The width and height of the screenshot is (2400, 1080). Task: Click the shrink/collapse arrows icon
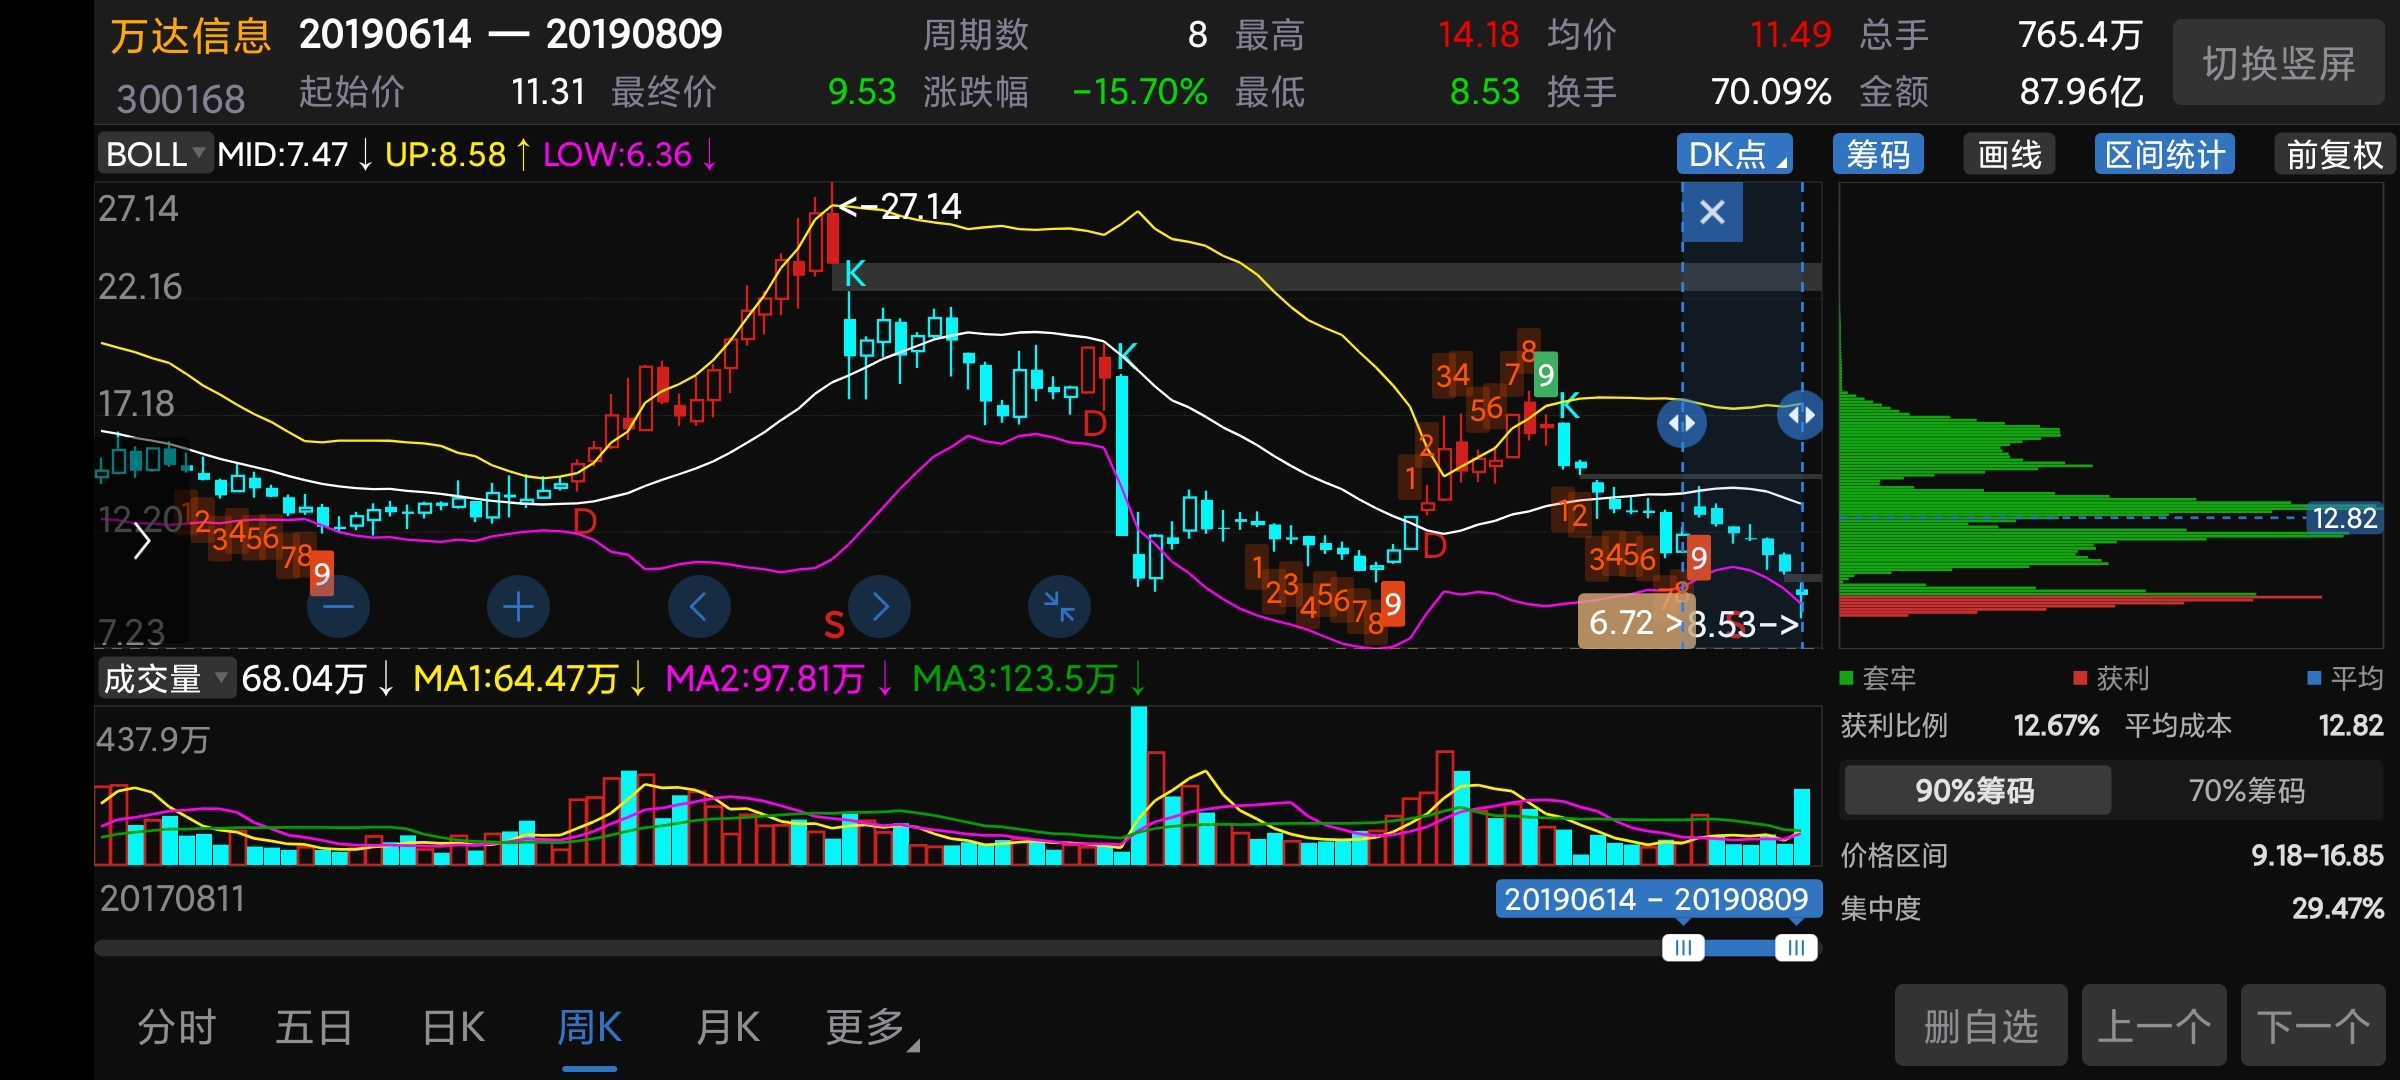tap(1059, 607)
